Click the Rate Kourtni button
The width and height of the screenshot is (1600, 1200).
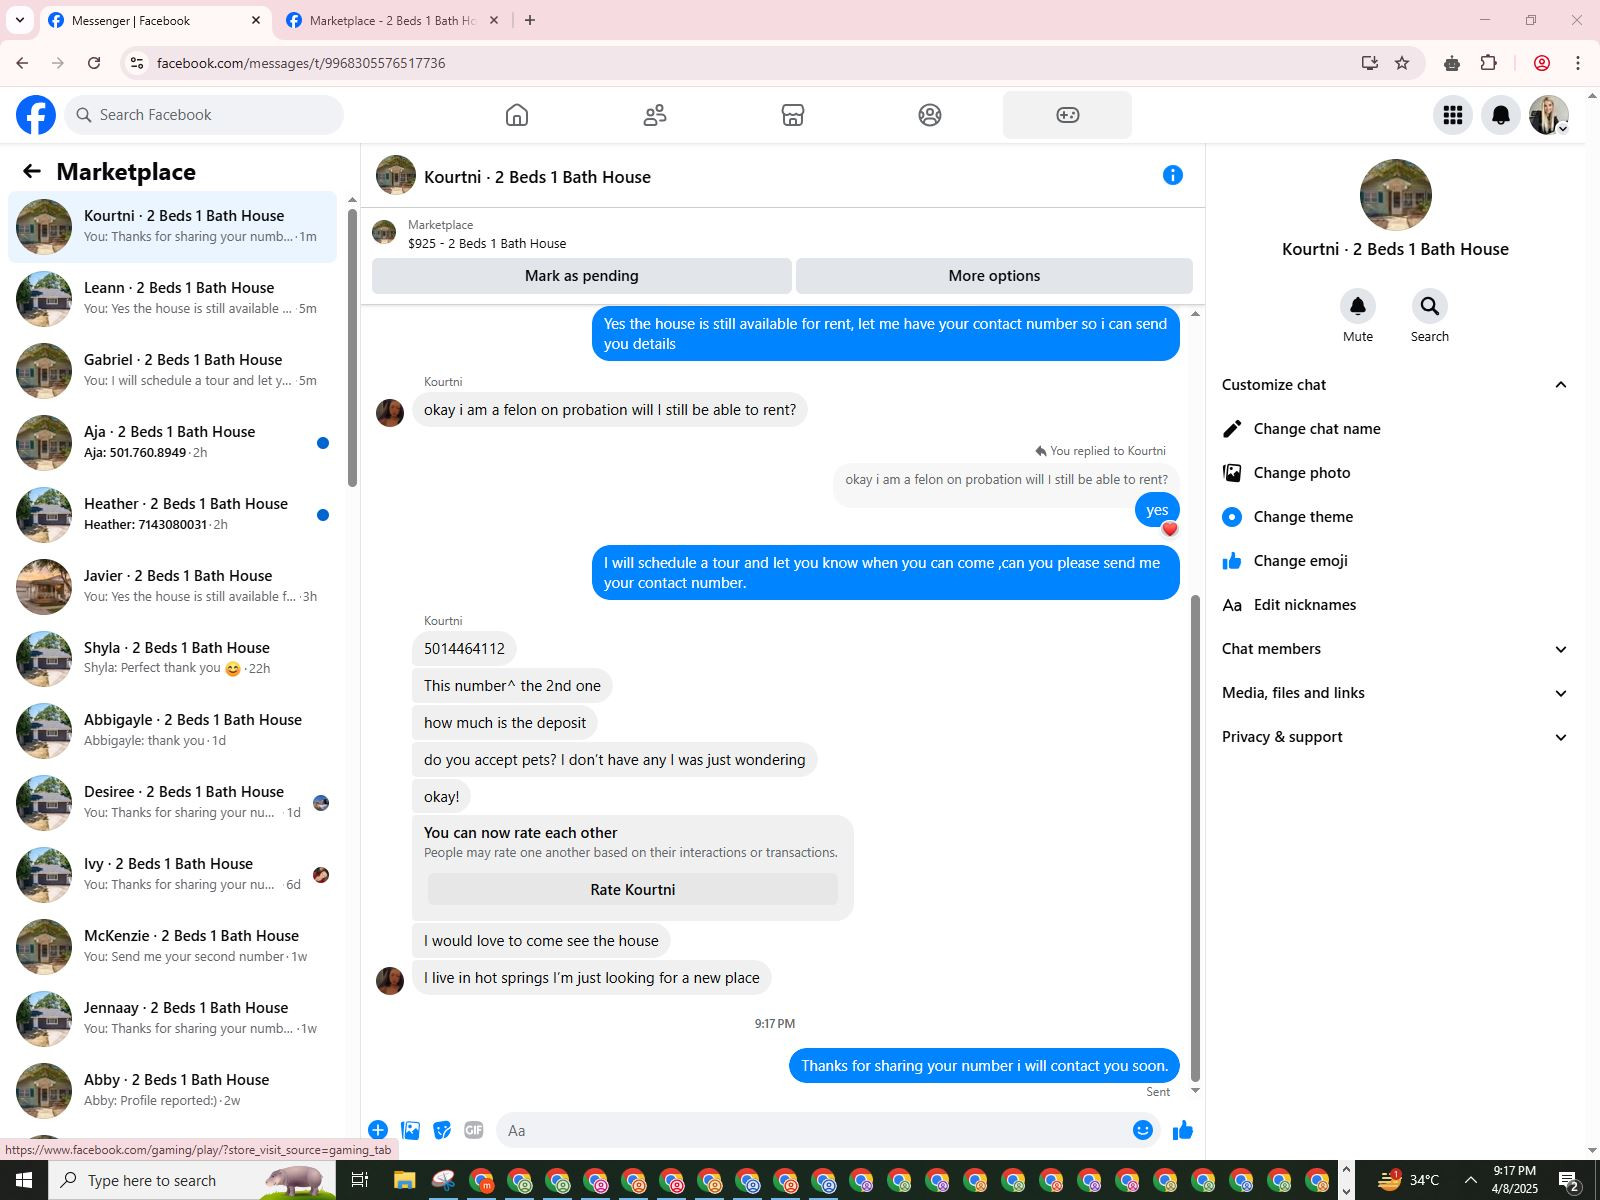click(633, 890)
